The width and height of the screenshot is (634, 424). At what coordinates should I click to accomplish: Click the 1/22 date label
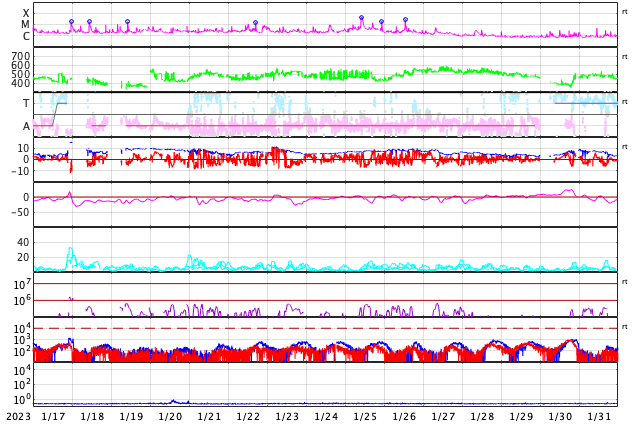248,416
